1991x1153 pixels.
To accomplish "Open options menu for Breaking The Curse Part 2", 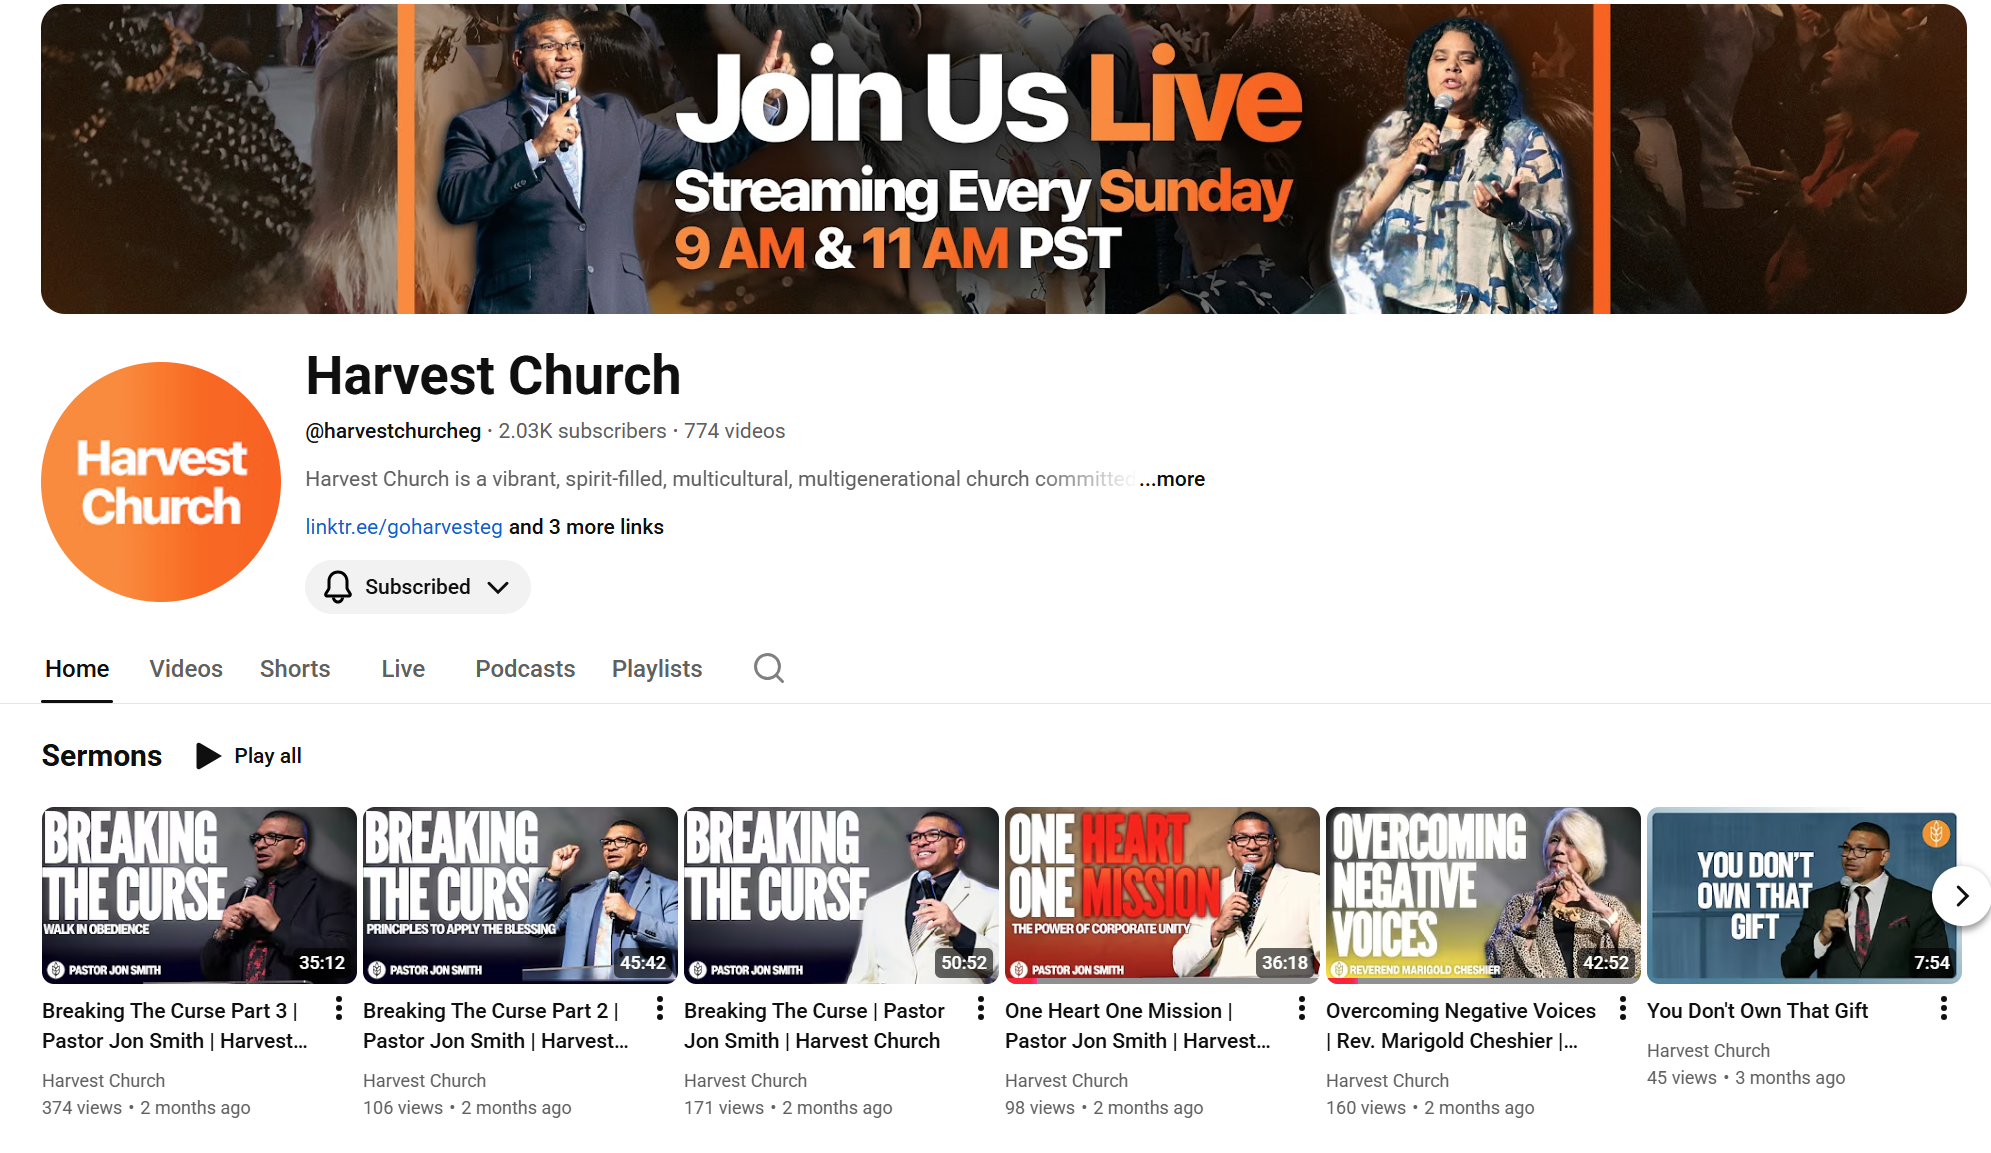I will click(660, 1009).
